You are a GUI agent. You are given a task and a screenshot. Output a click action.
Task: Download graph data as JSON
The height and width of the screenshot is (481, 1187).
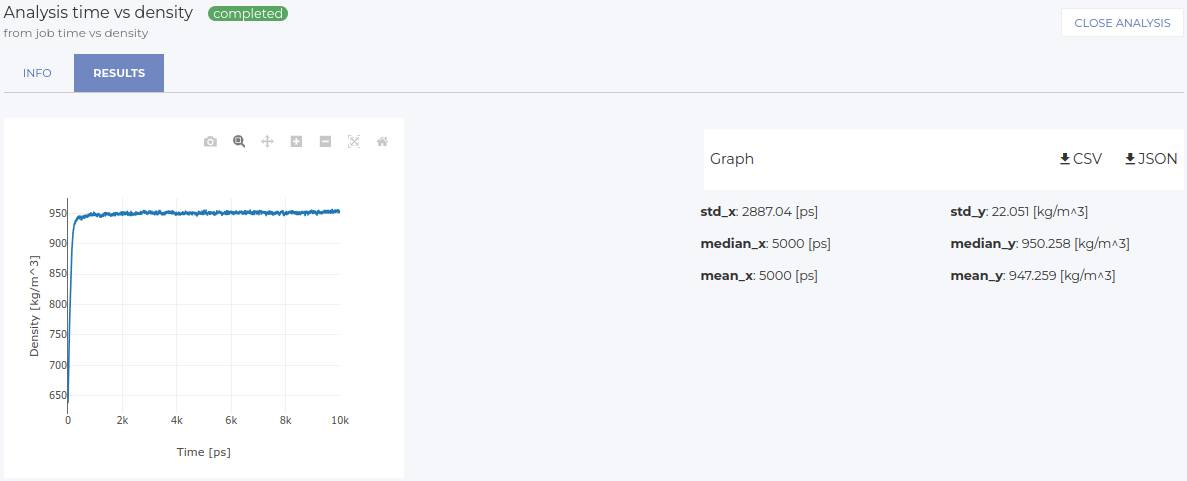pos(1151,159)
